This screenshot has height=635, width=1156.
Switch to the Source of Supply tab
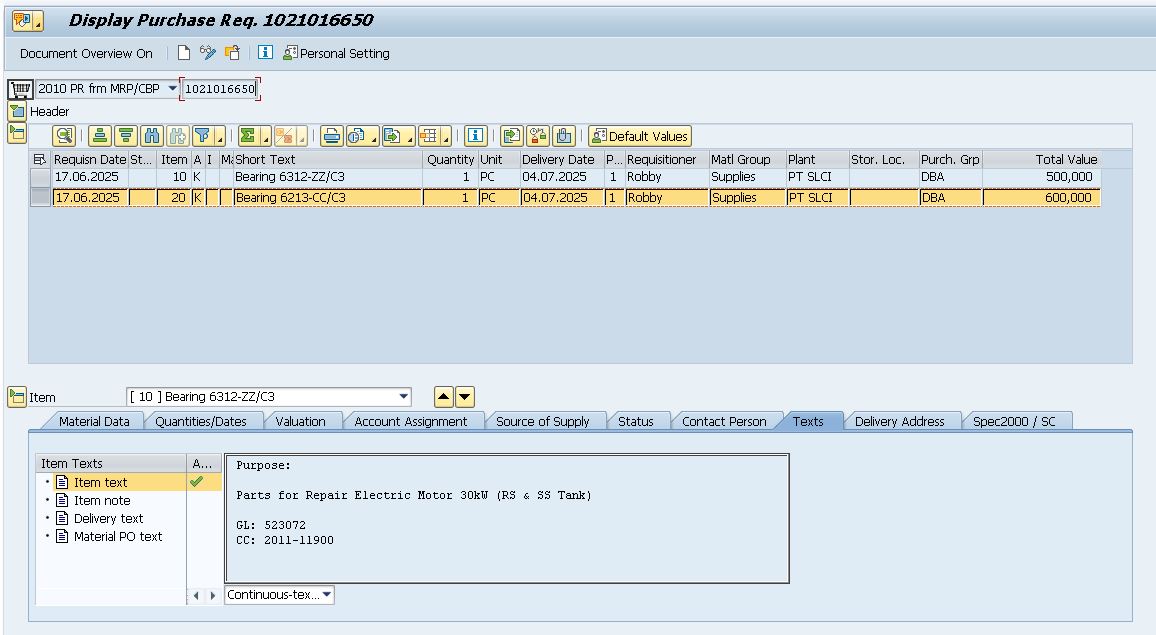coord(543,421)
